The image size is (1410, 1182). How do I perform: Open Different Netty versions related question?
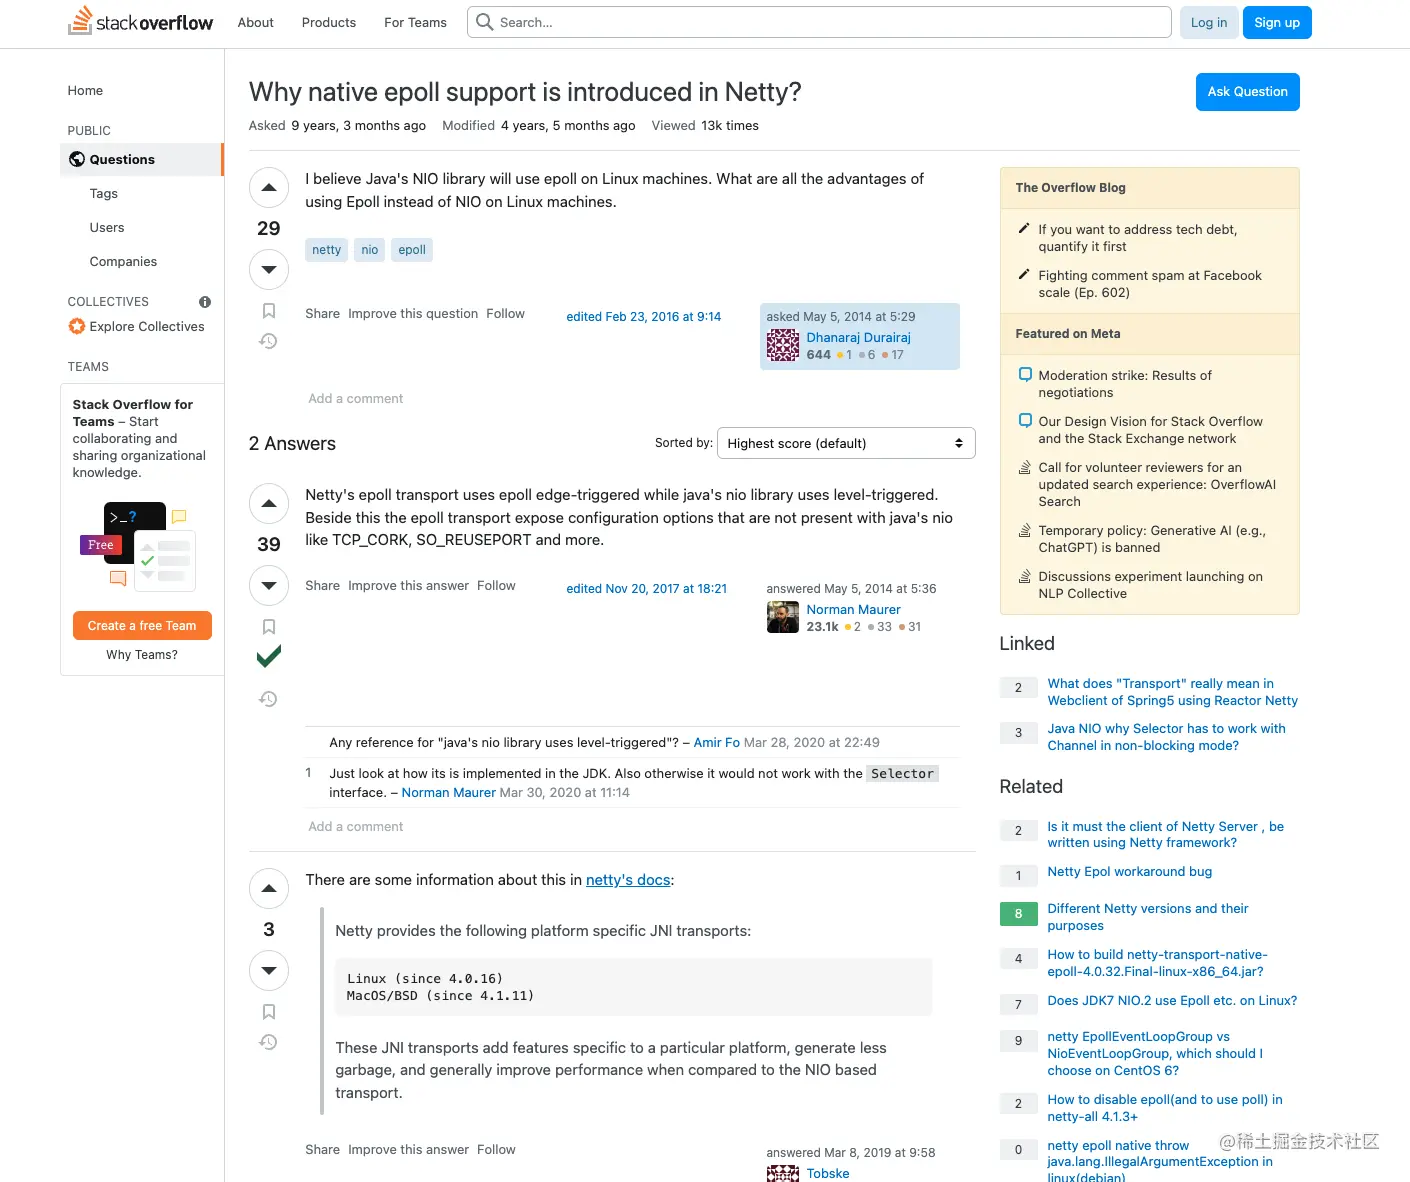1147,917
